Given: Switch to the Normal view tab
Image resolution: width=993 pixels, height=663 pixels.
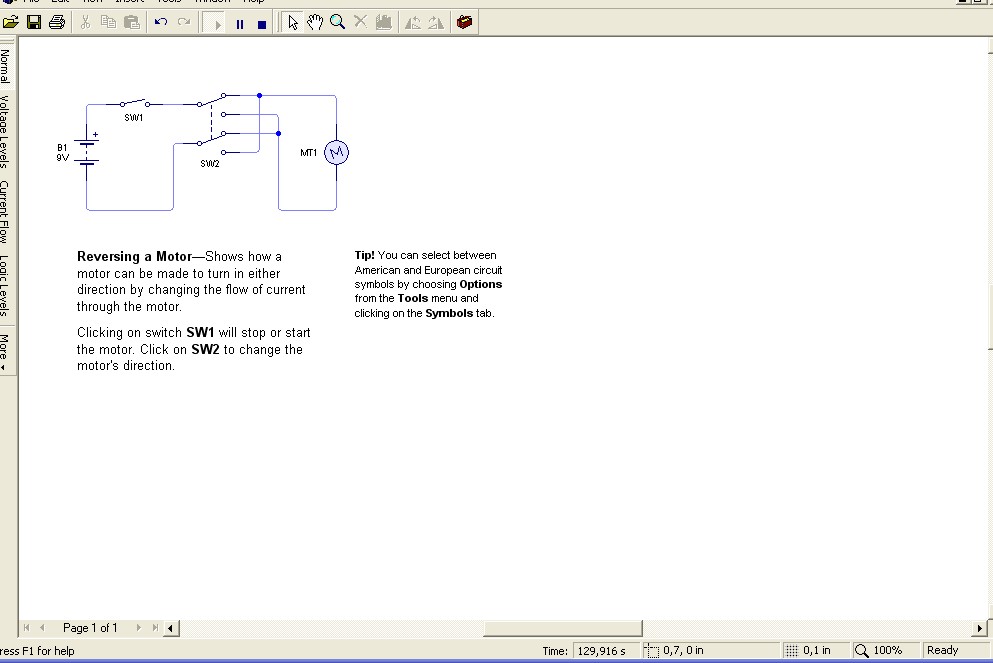Looking at the screenshot, I should 5,66.
